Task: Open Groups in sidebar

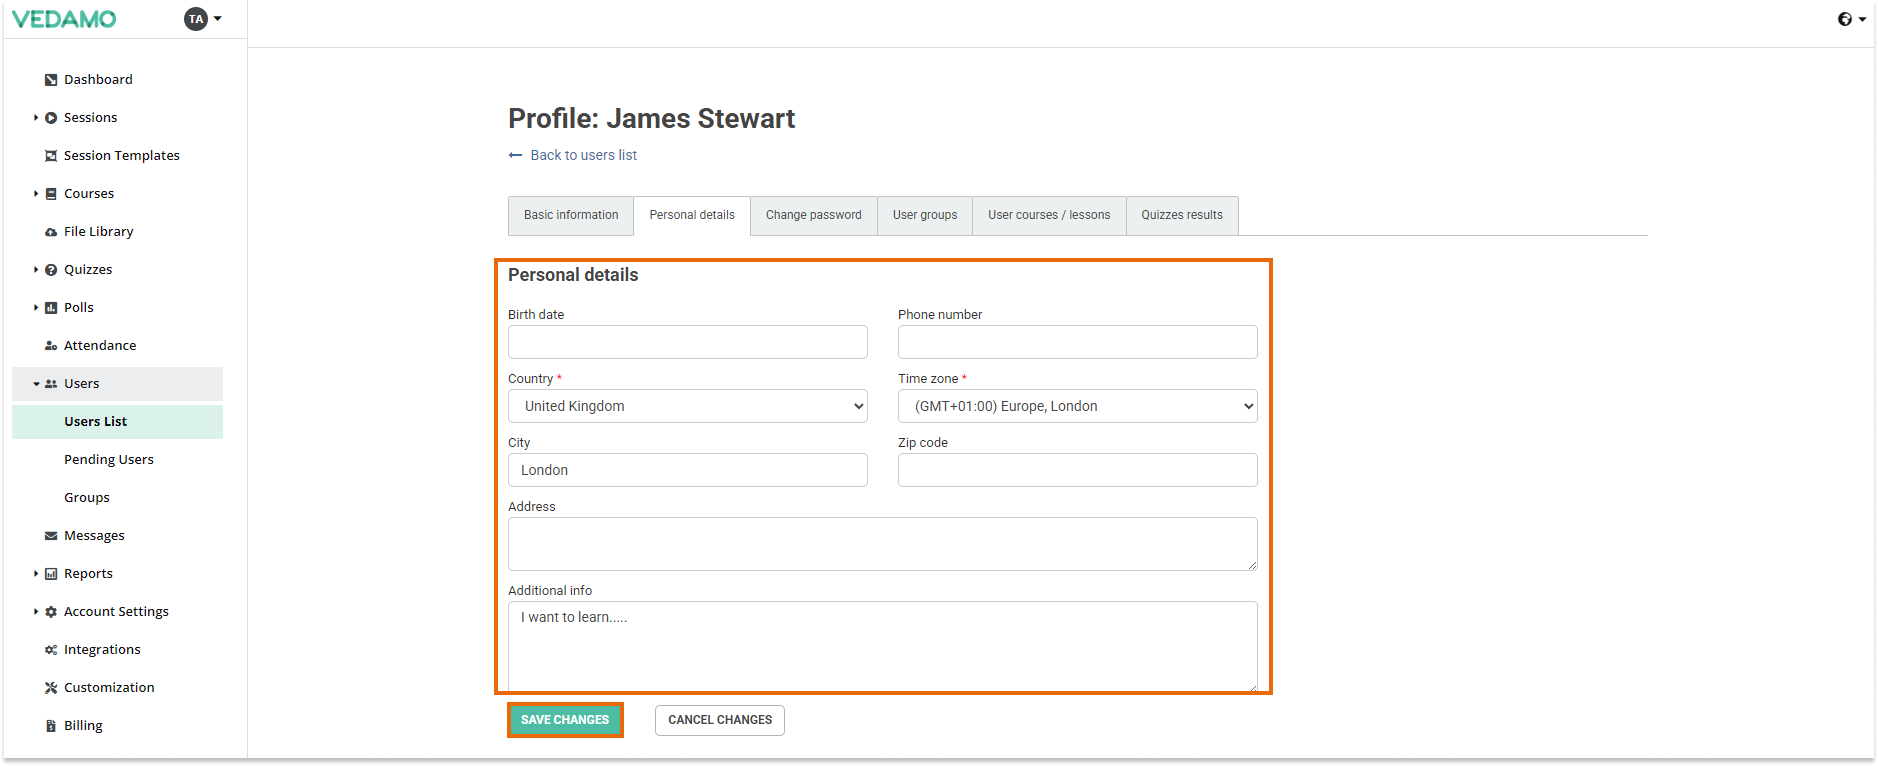Action: [x=87, y=498]
